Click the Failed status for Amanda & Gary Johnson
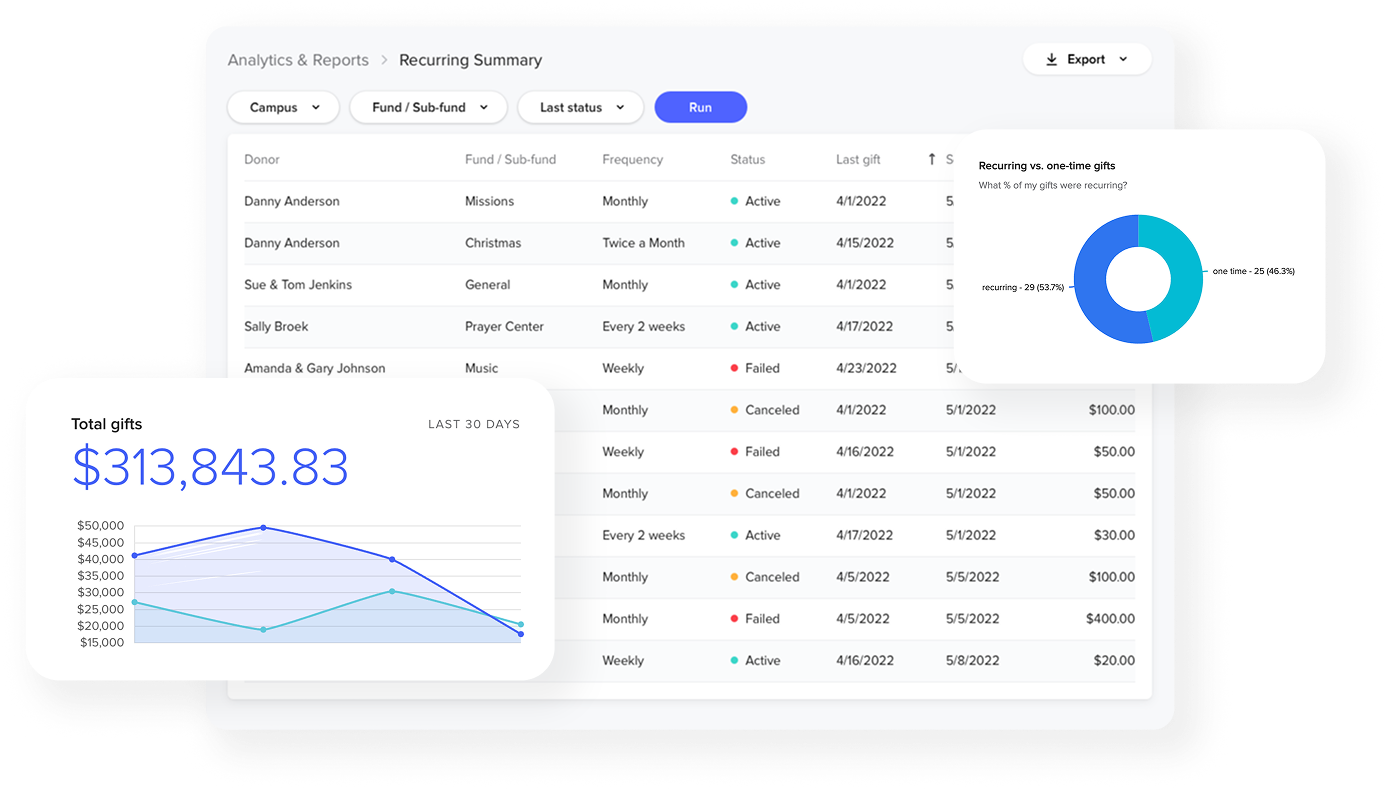This screenshot has width=1387, height=790. tap(756, 369)
